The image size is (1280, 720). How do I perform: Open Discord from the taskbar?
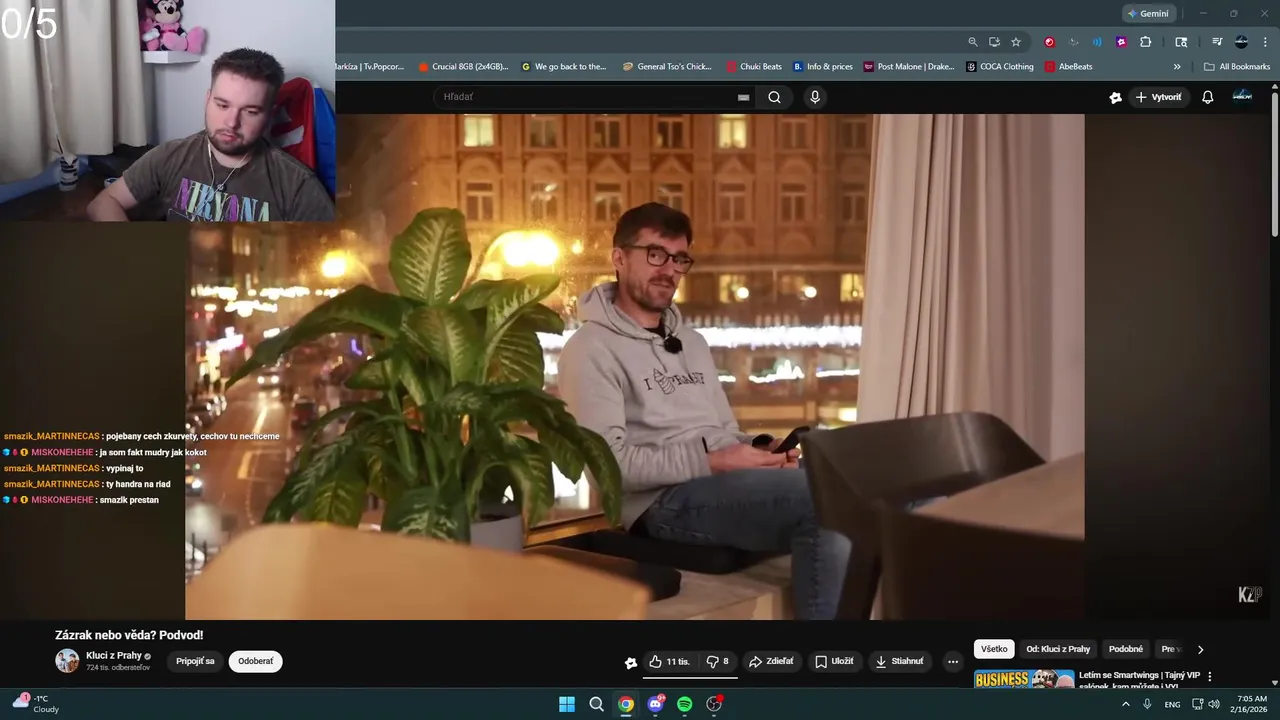tap(655, 704)
